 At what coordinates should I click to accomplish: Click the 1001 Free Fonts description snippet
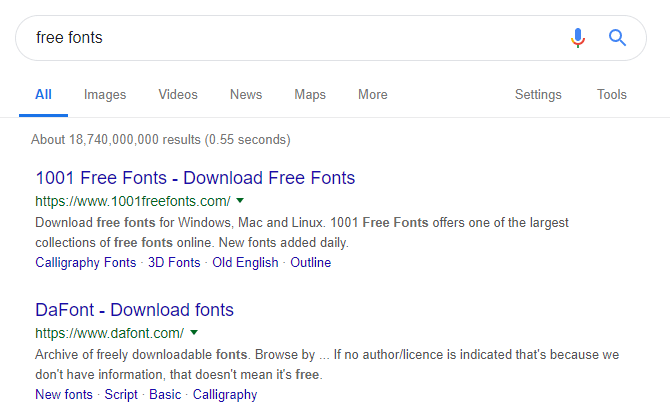click(x=302, y=232)
